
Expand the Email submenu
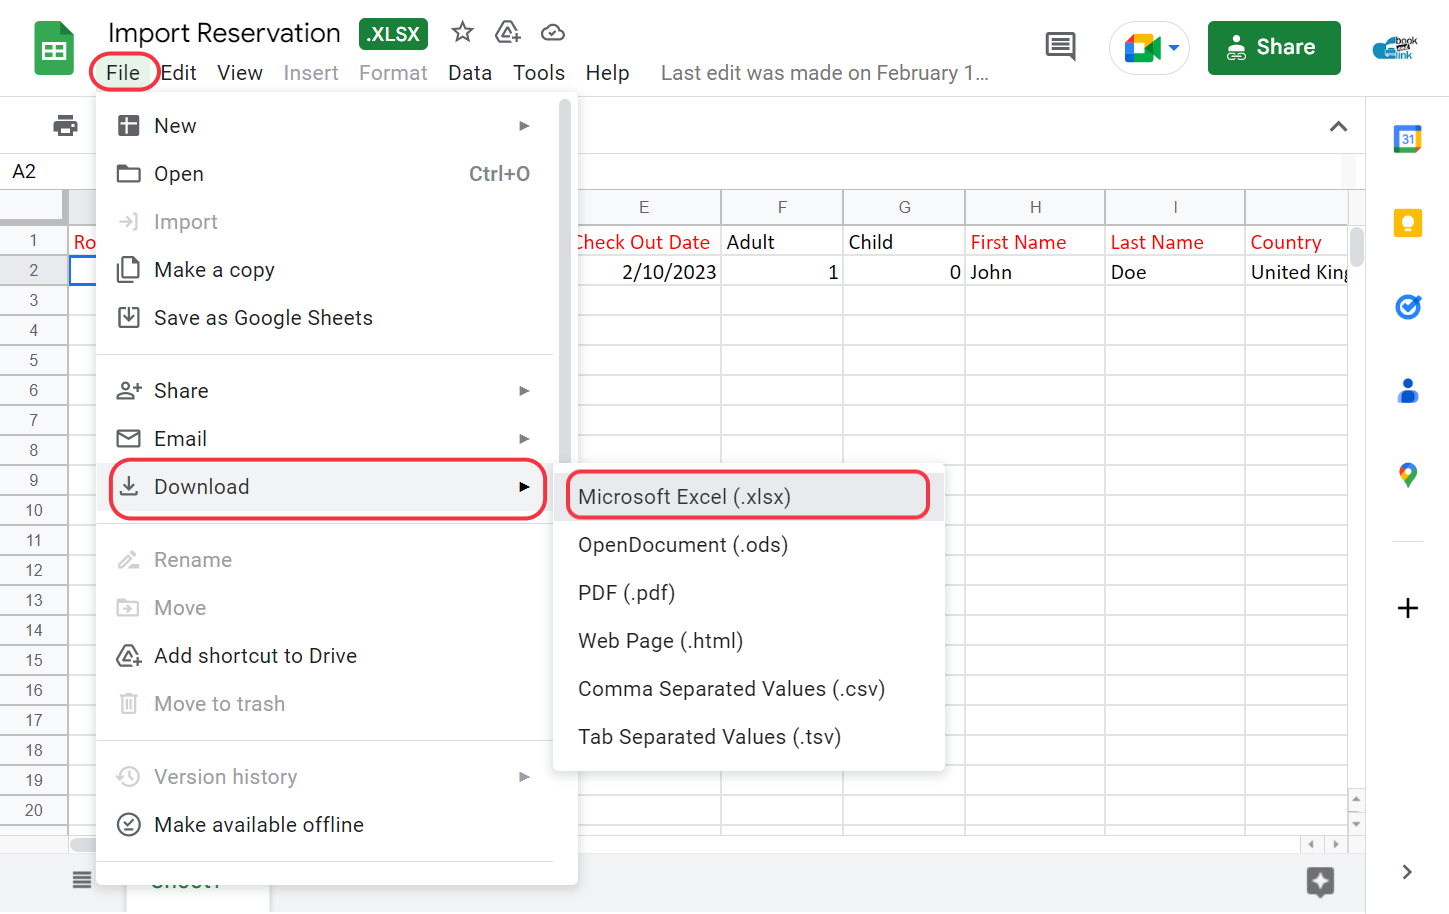[325, 439]
